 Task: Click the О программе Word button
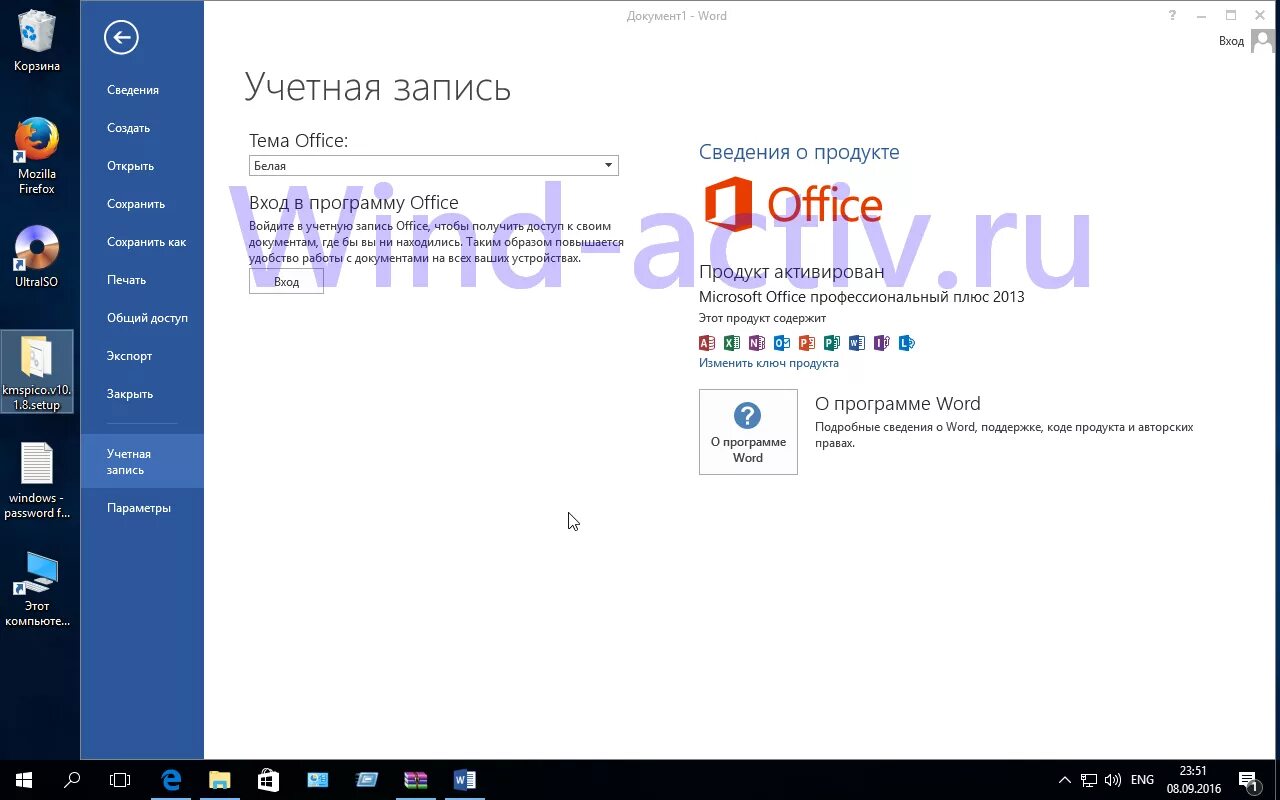[x=748, y=432]
